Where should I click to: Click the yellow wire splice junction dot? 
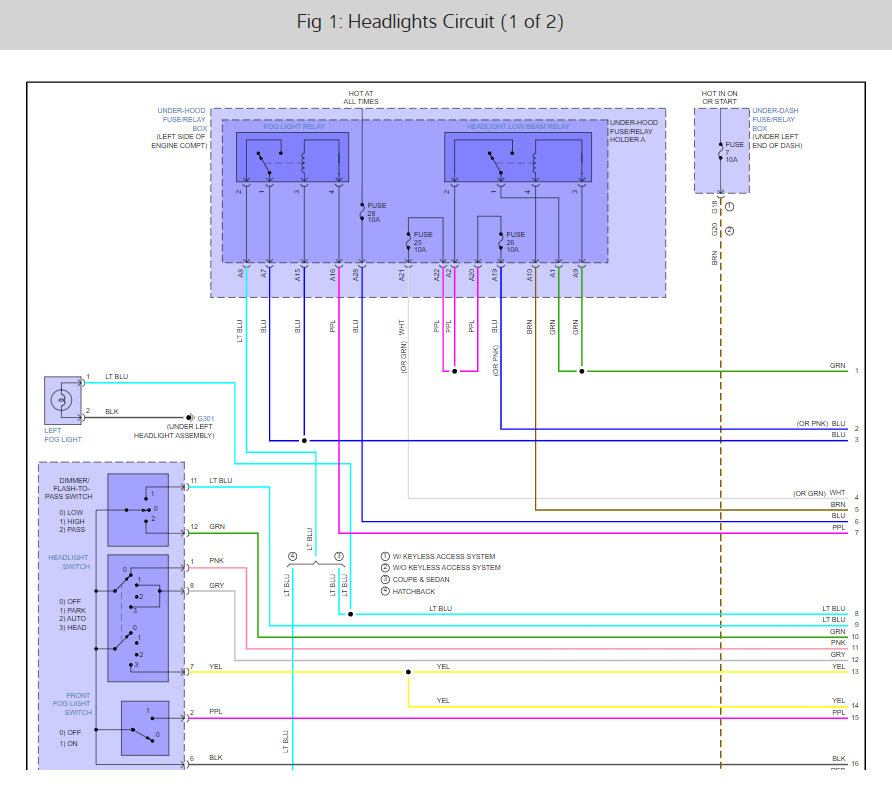click(408, 672)
